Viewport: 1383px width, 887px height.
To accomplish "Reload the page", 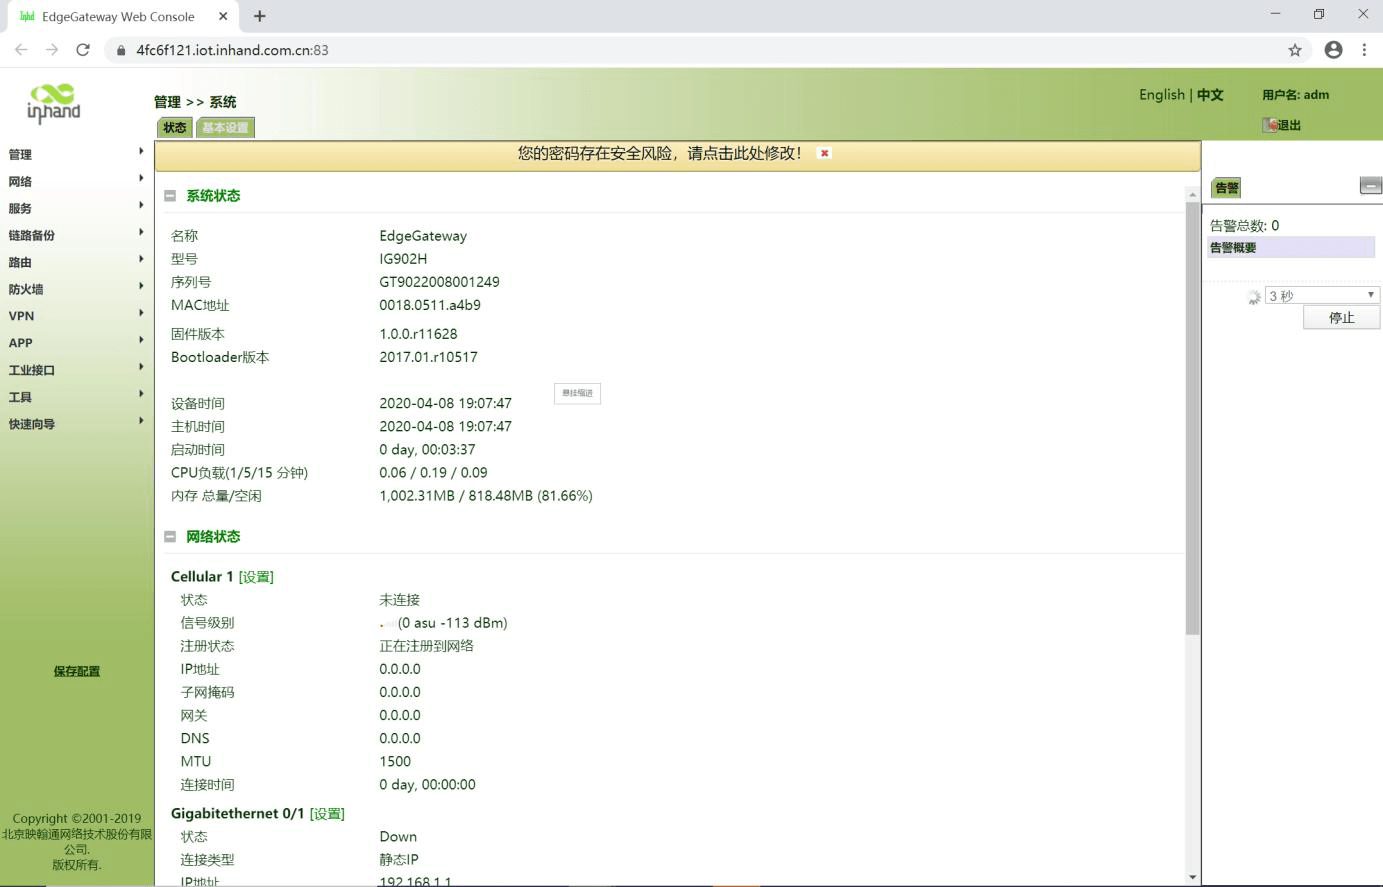I will (x=83, y=50).
